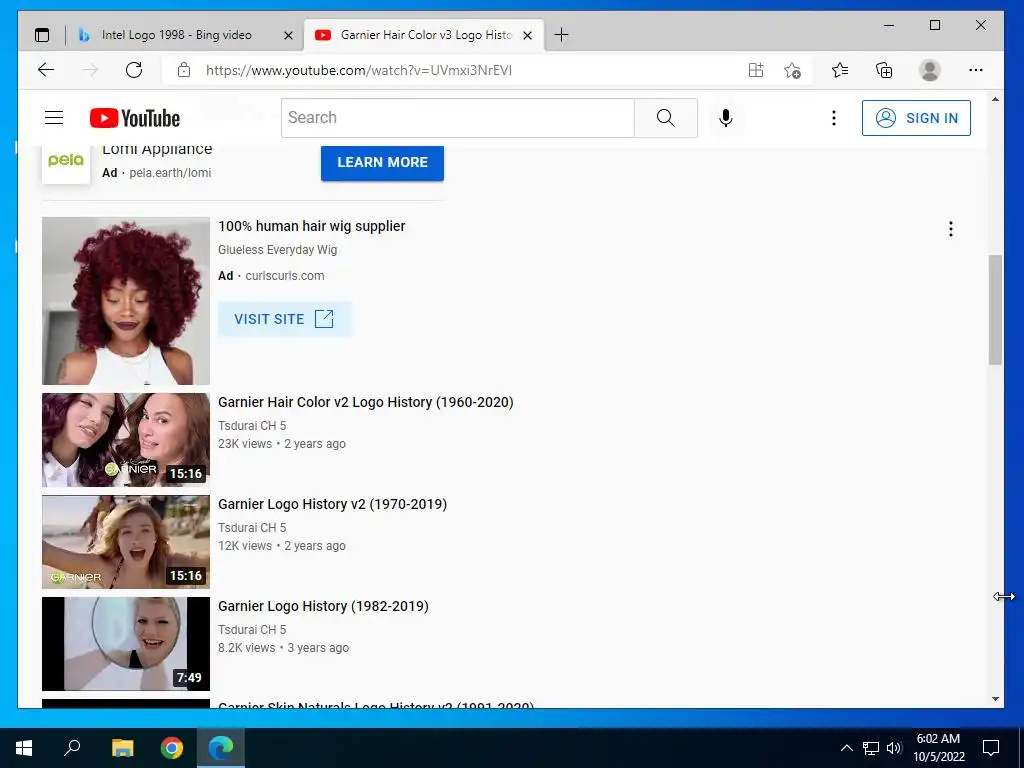Open the Favorites list
The height and width of the screenshot is (768, 1024).
point(840,70)
